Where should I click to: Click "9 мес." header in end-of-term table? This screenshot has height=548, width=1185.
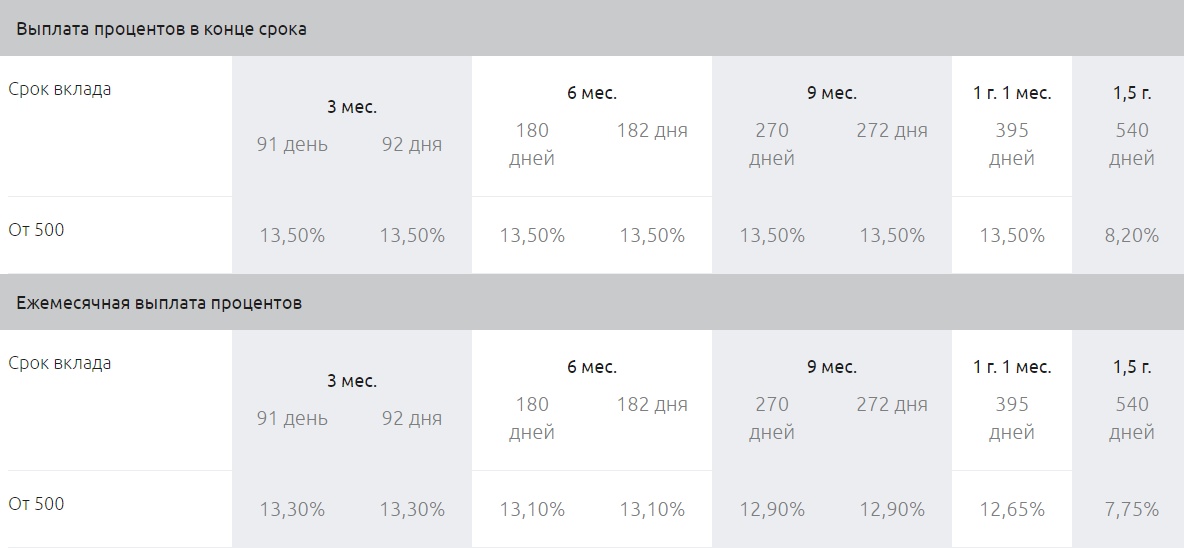pyautogui.click(x=832, y=93)
